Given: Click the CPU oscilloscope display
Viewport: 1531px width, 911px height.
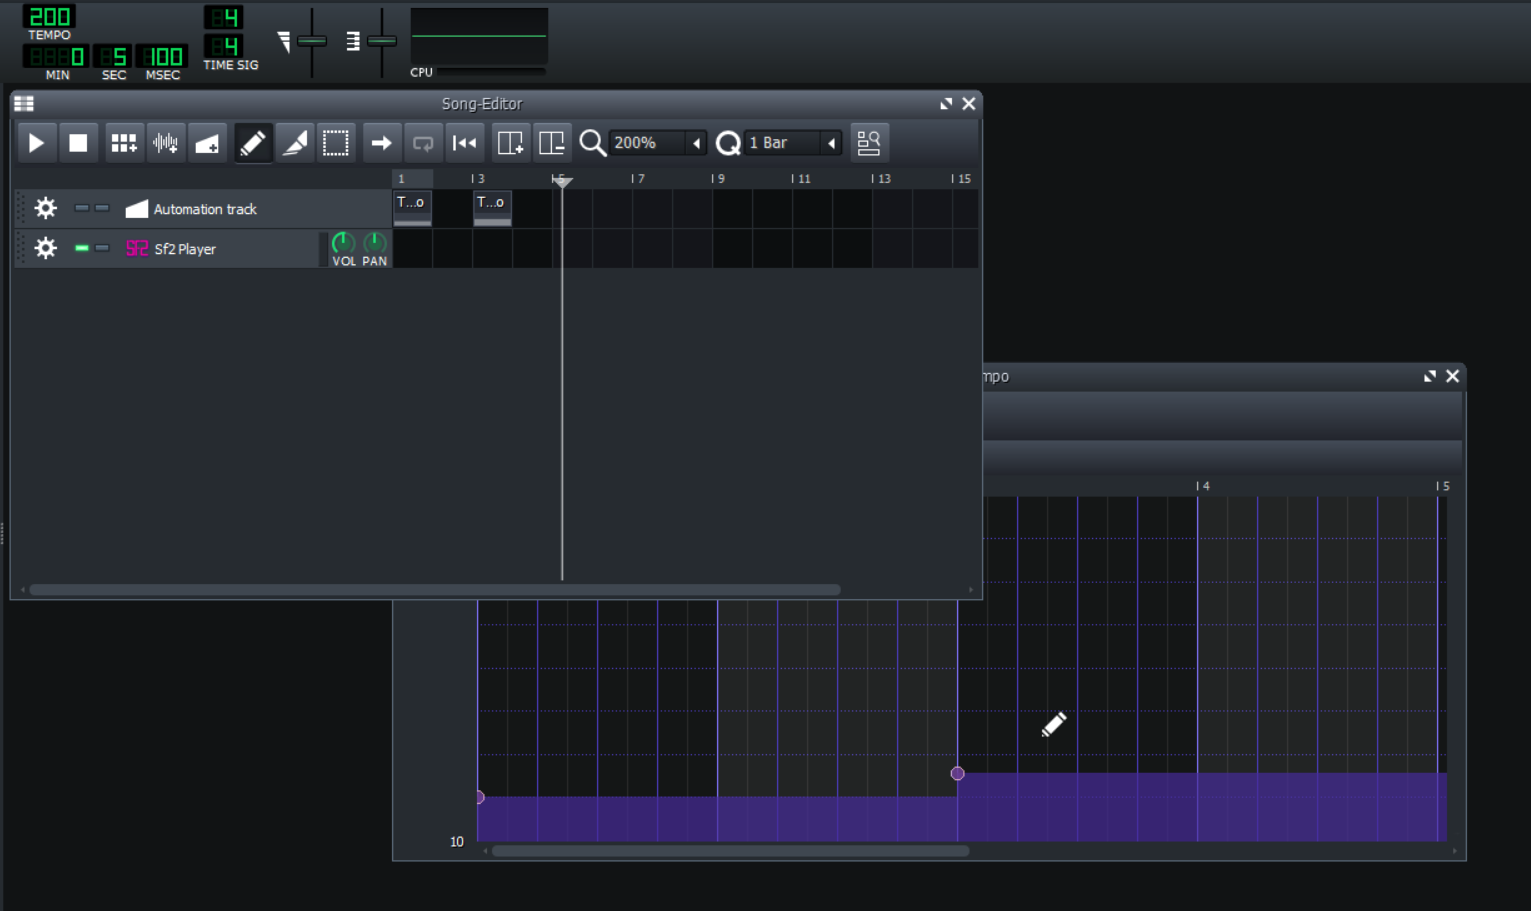Looking at the screenshot, I should click(479, 36).
